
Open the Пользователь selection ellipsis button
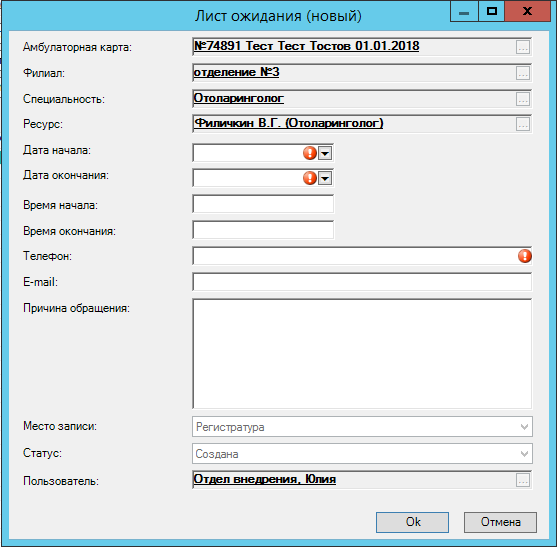click(x=523, y=480)
